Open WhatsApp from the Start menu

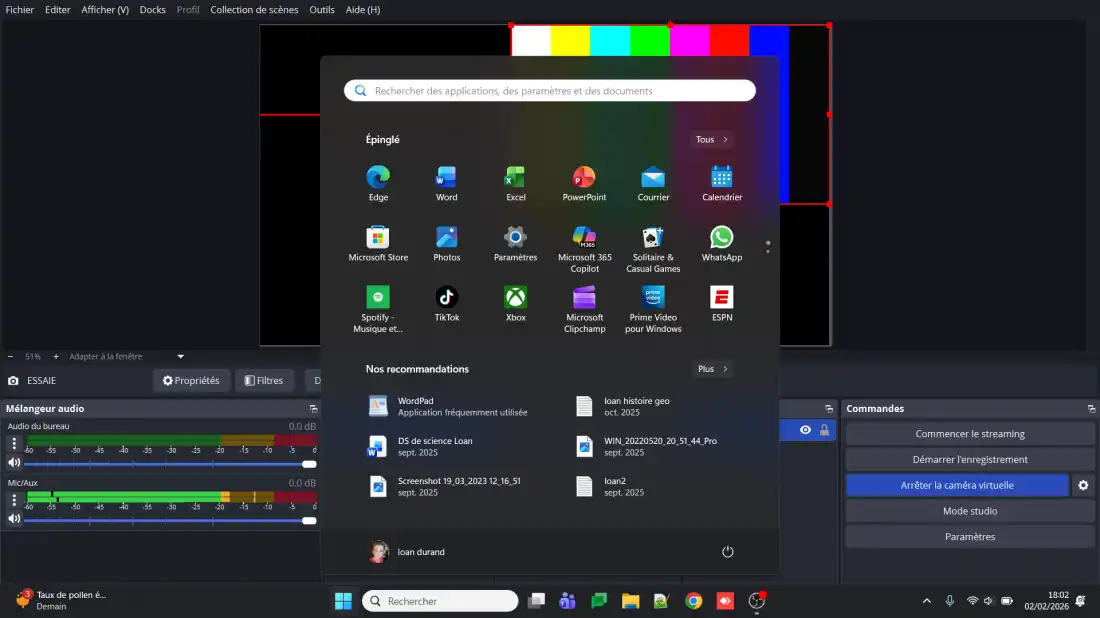point(721,237)
